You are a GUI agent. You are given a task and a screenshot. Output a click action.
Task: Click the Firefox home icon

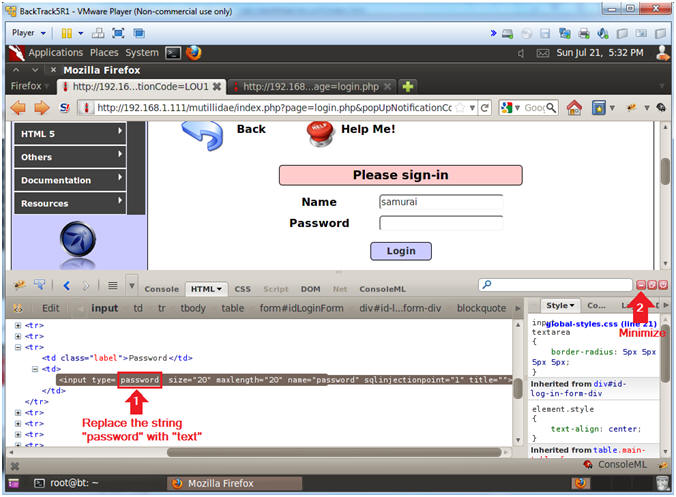click(x=574, y=107)
